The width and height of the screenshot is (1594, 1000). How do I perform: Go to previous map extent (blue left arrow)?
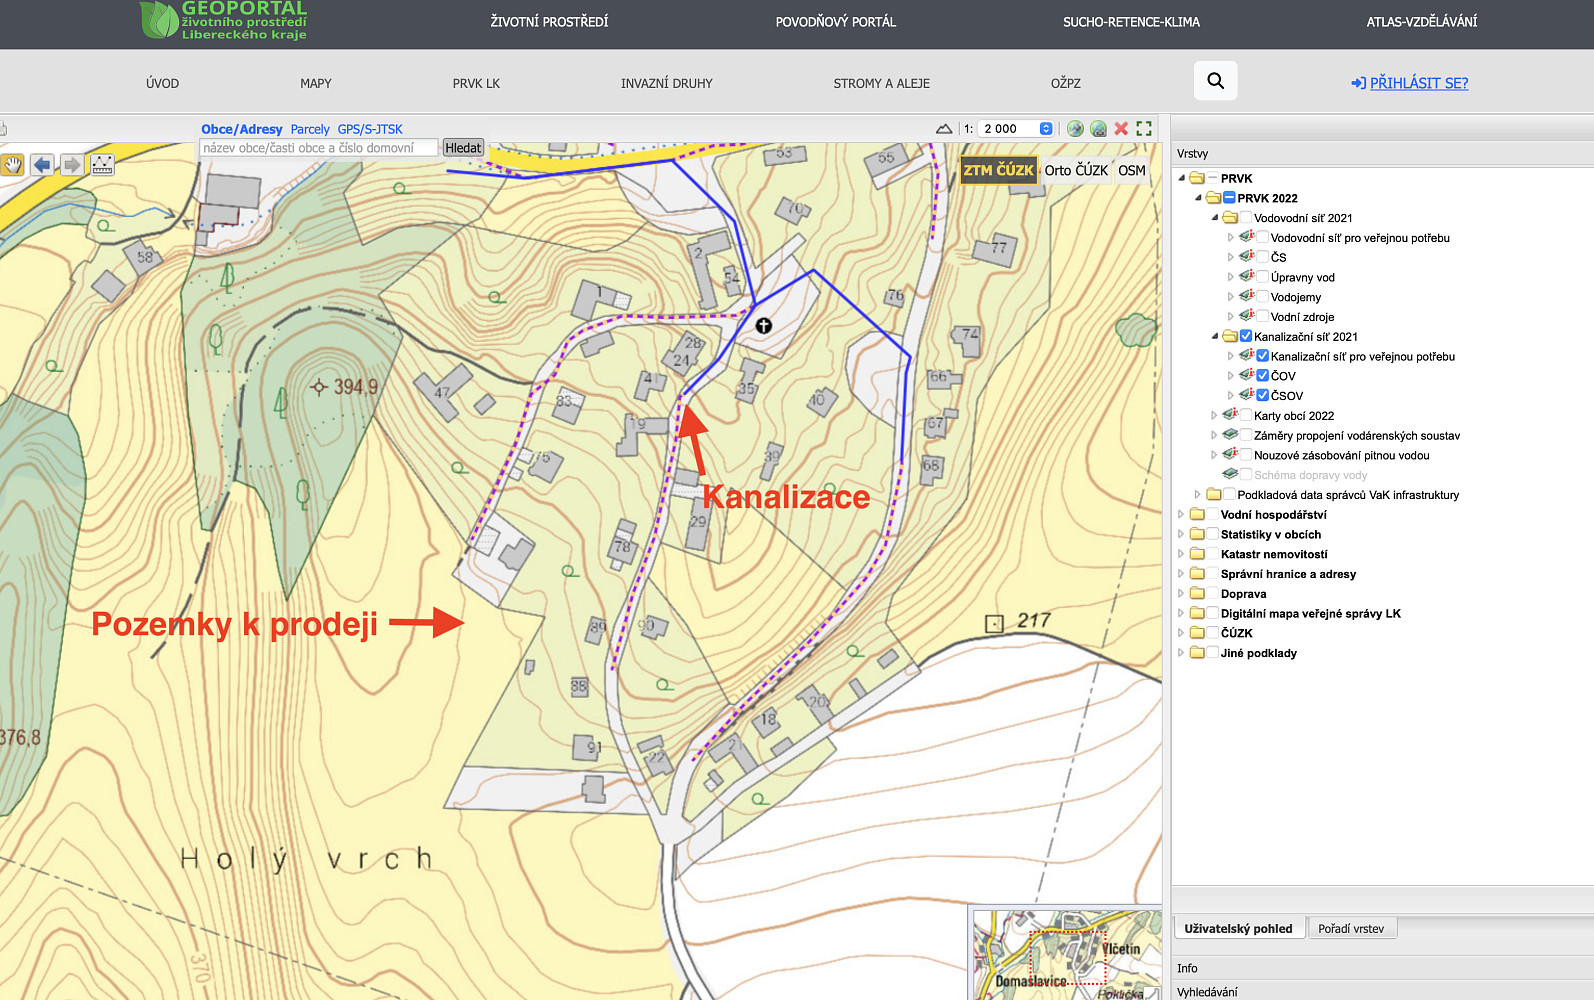42,165
